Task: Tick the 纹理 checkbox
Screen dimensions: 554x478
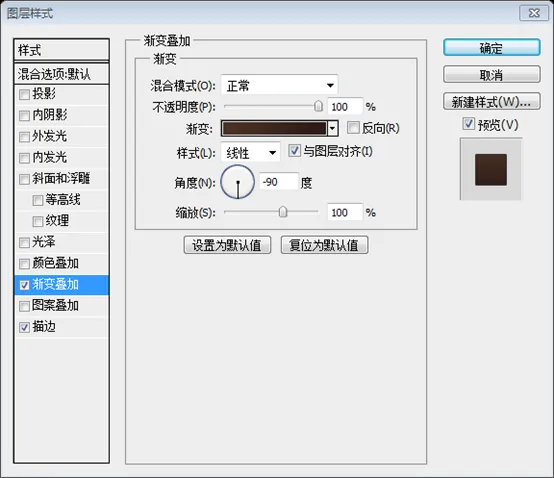Action: [37, 222]
